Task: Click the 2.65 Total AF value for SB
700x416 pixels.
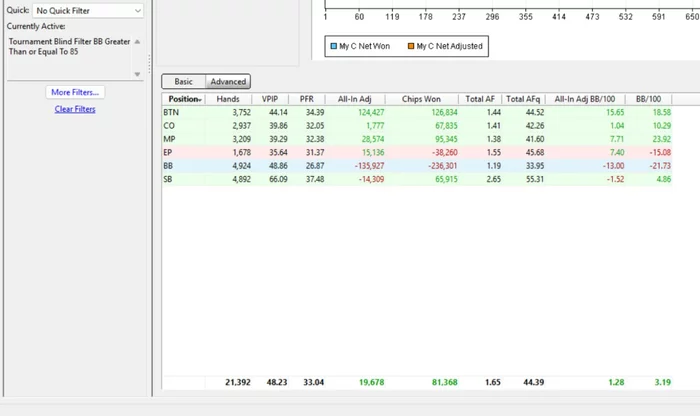Action: 494,179
